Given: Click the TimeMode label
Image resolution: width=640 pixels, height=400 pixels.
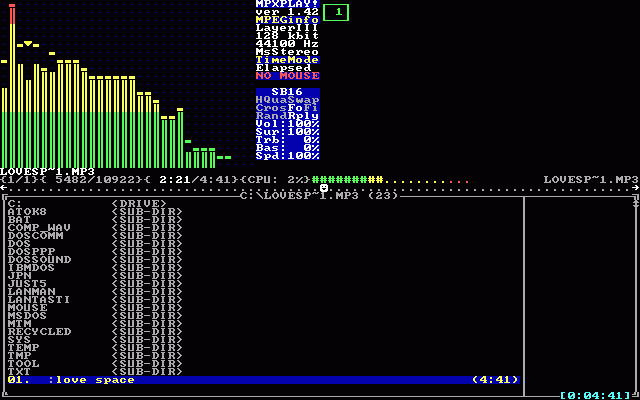Looking at the screenshot, I should pos(287,59).
